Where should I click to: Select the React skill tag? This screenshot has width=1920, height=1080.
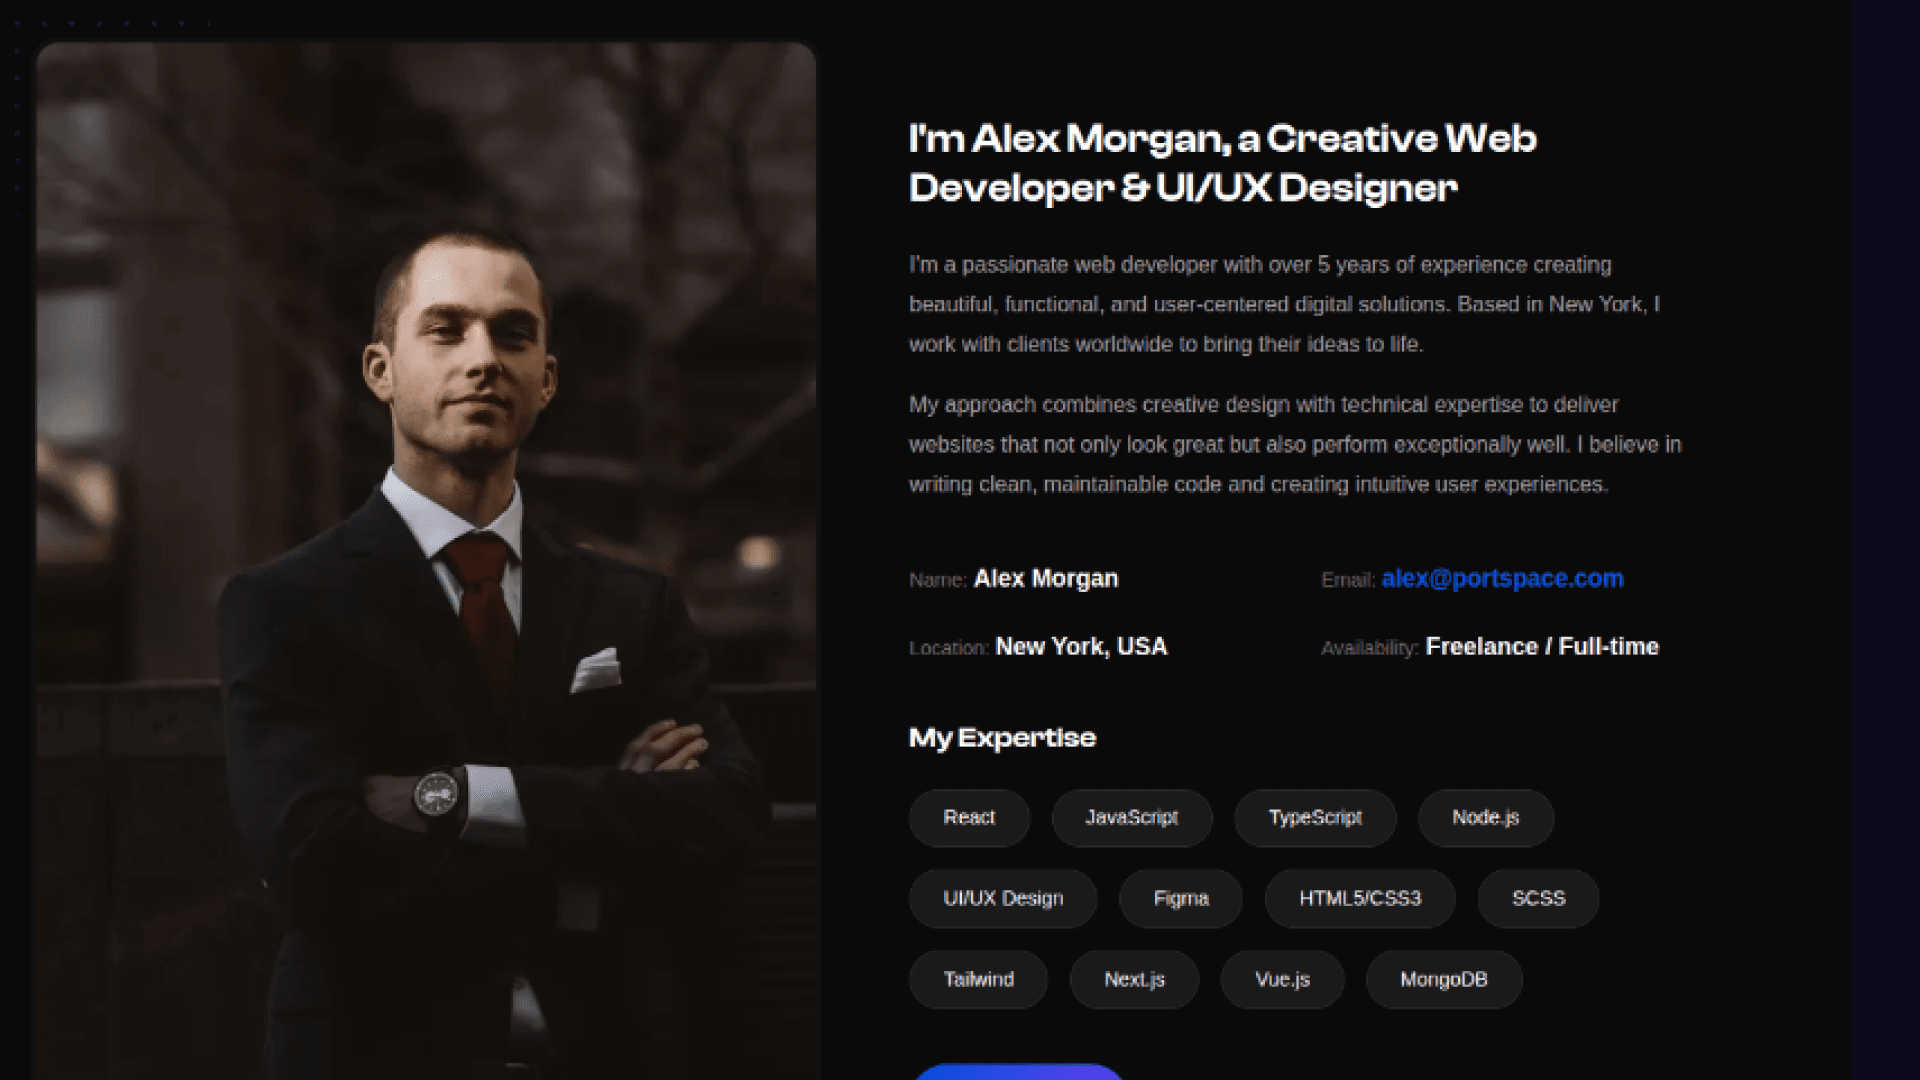click(969, 818)
